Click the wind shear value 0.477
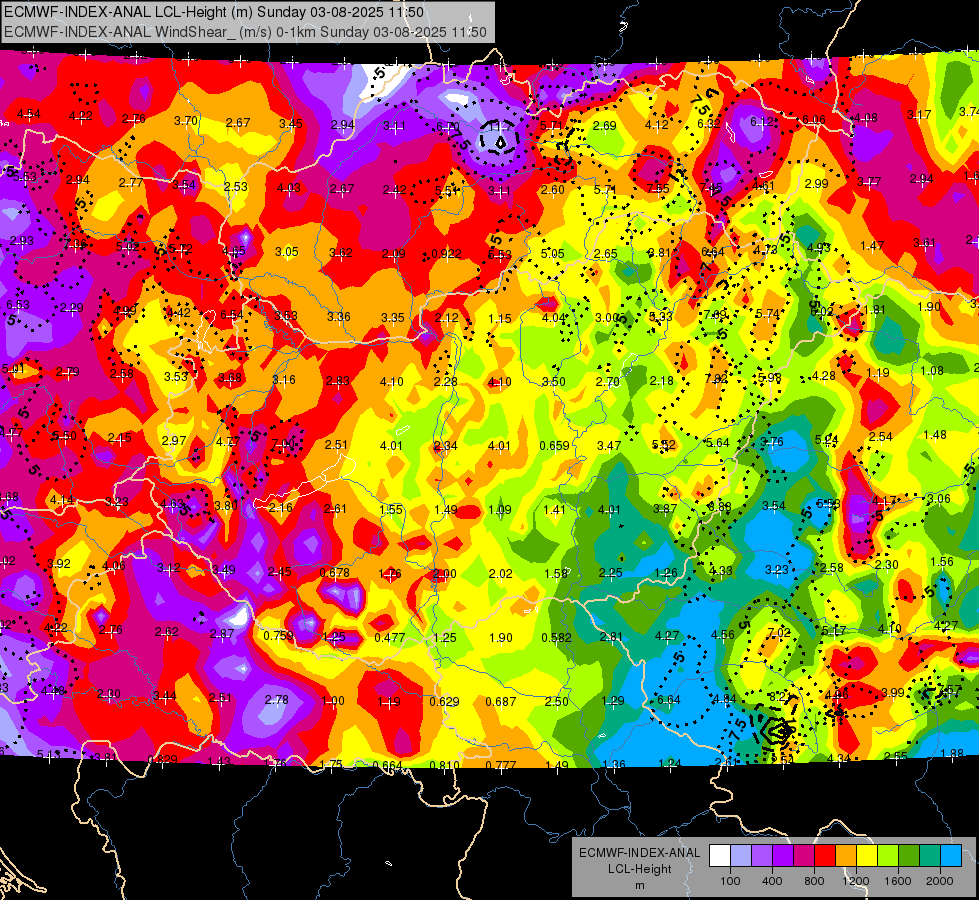Image resolution: width=979 pixels, height=900 pixels. (390, 638)
